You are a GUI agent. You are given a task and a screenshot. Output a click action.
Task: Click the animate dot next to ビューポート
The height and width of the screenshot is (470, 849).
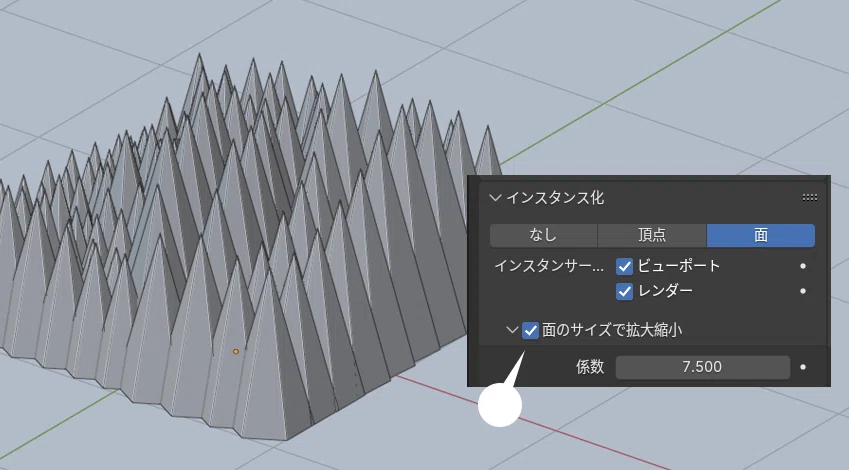point(803,266)
